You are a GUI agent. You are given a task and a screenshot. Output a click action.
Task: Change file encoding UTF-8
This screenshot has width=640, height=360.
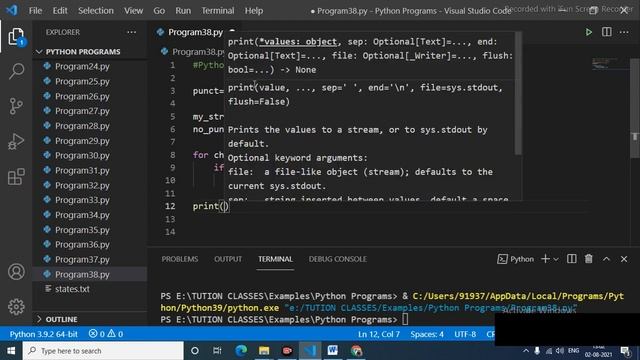point(465,334)
